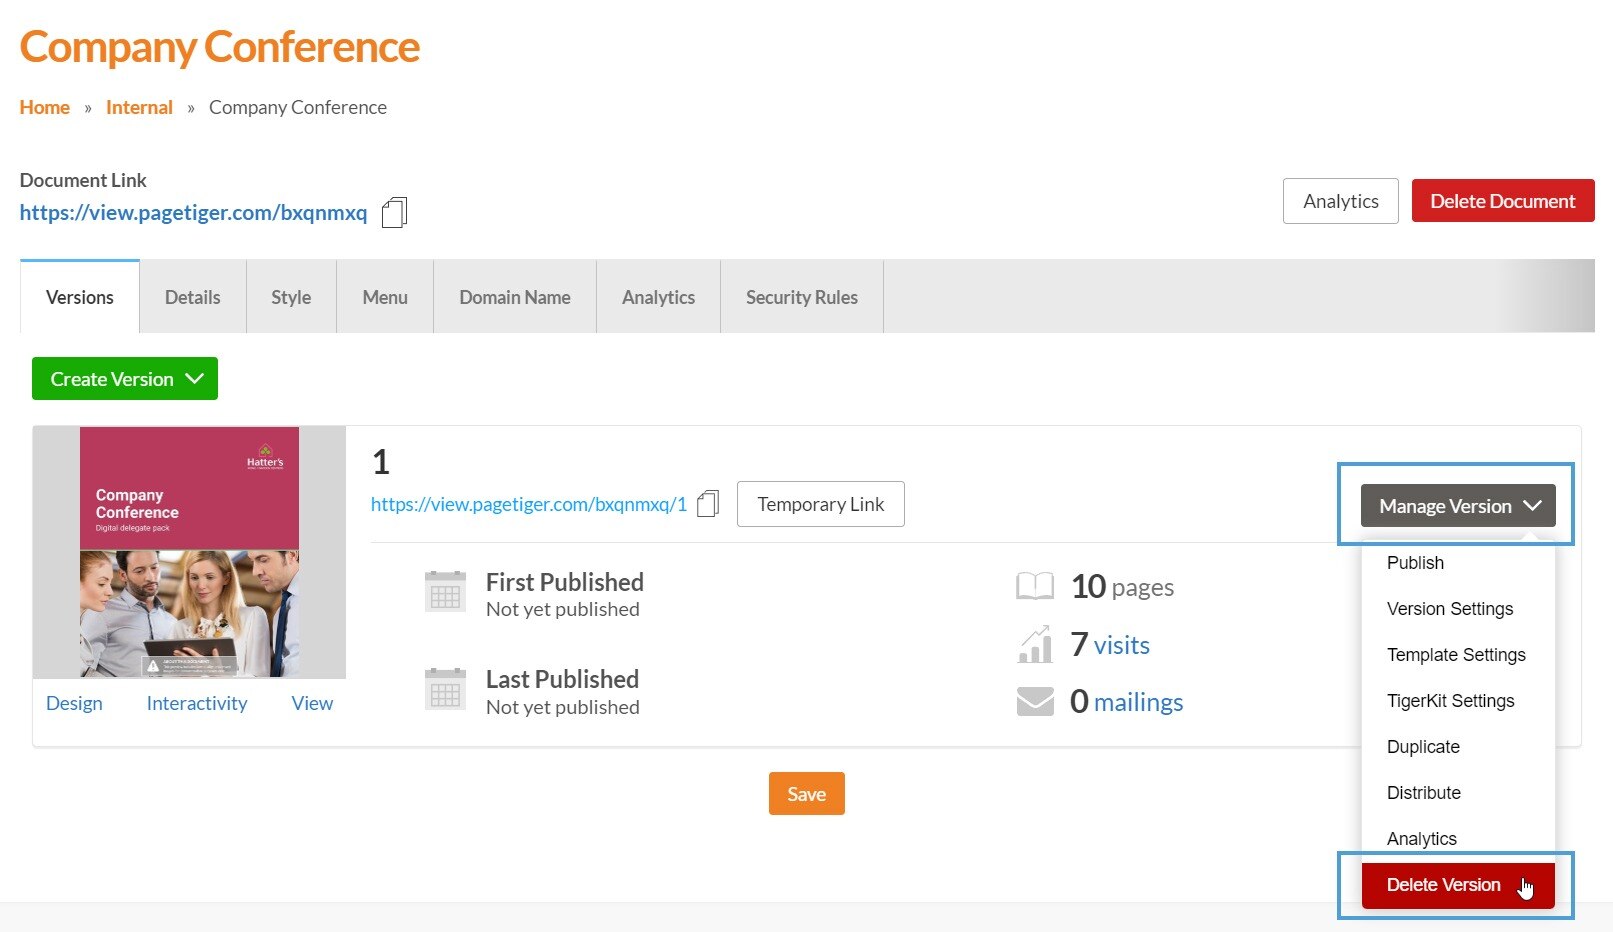Open the Domain Name tab
1613x932 pixels.
click(x=514, y=297)
